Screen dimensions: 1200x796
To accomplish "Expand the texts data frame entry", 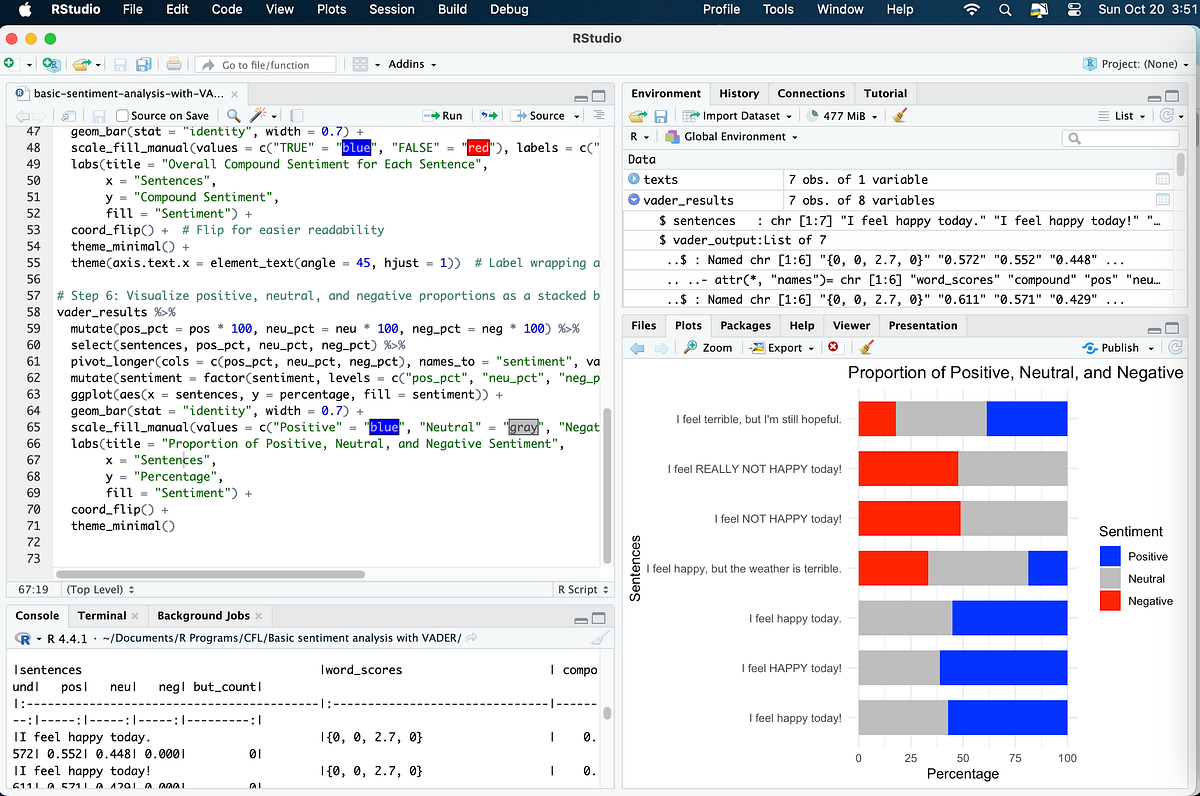I will click(x=636, y=179).
